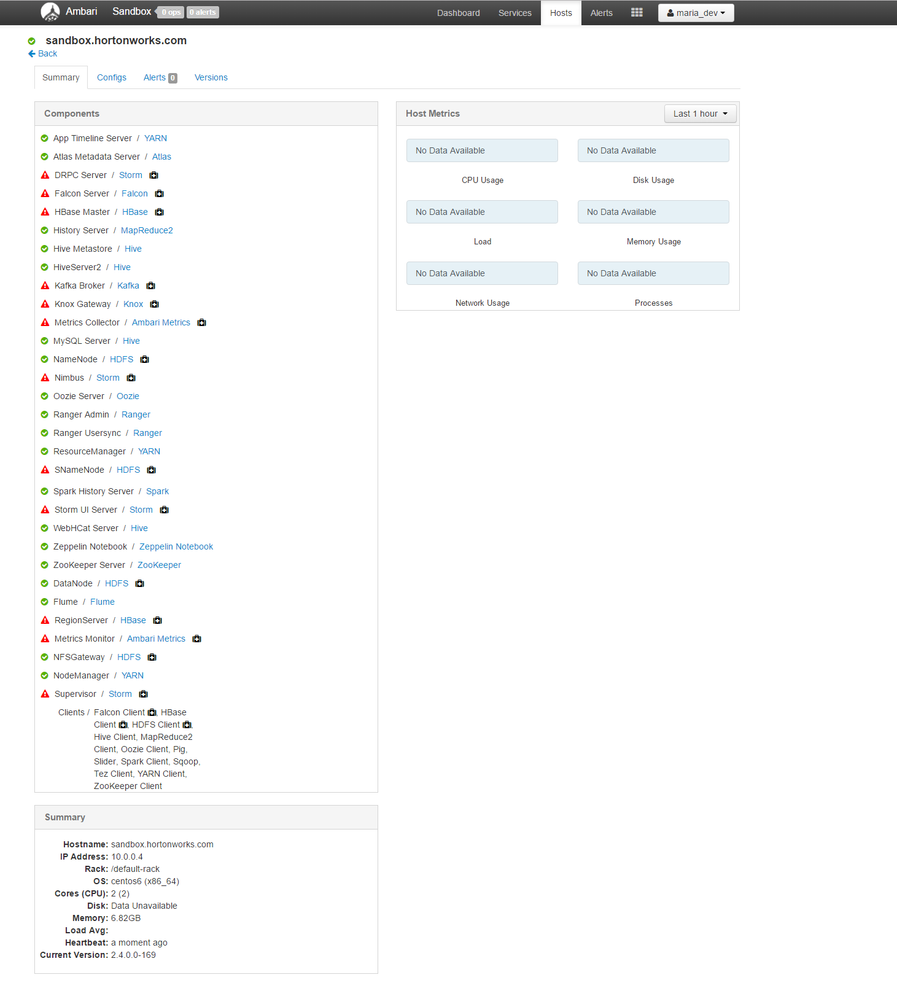Click the maintenance icon next to SNameNode HDFS

tap(151, 470)
